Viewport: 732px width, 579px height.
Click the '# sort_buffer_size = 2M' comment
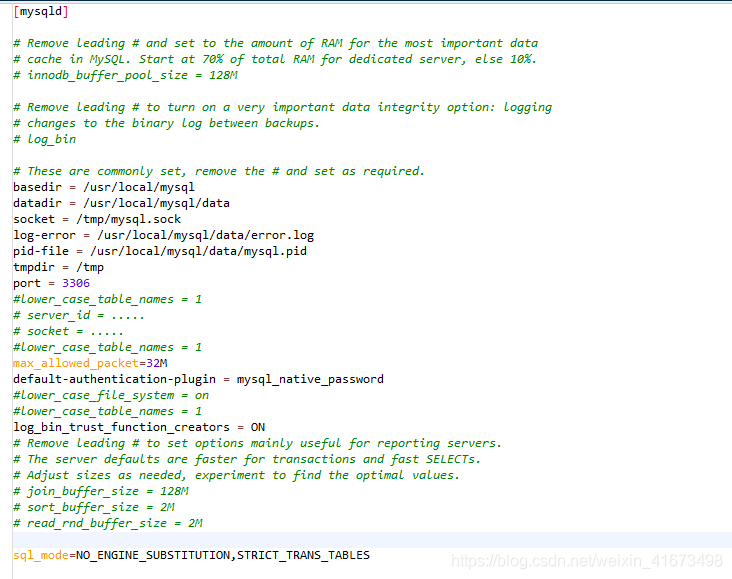coord(94,507)
